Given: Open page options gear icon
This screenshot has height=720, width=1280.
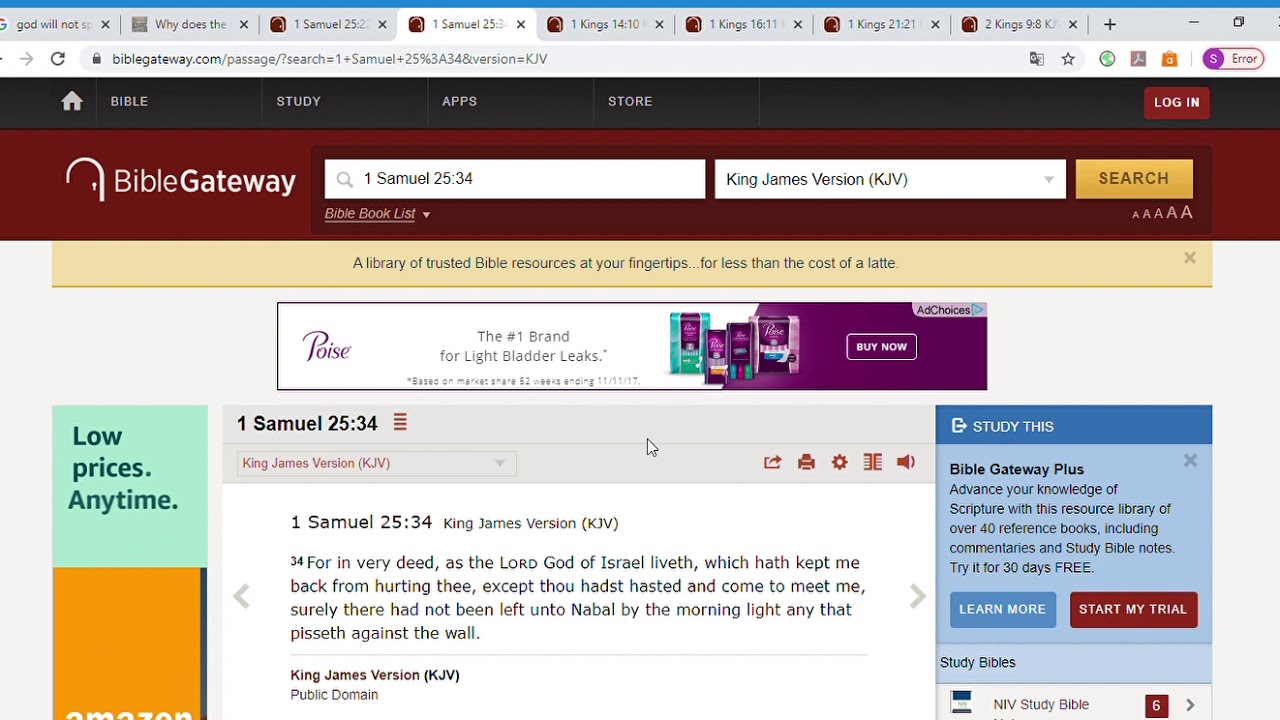Looking at the screenshot, I should tap(839, 462).
